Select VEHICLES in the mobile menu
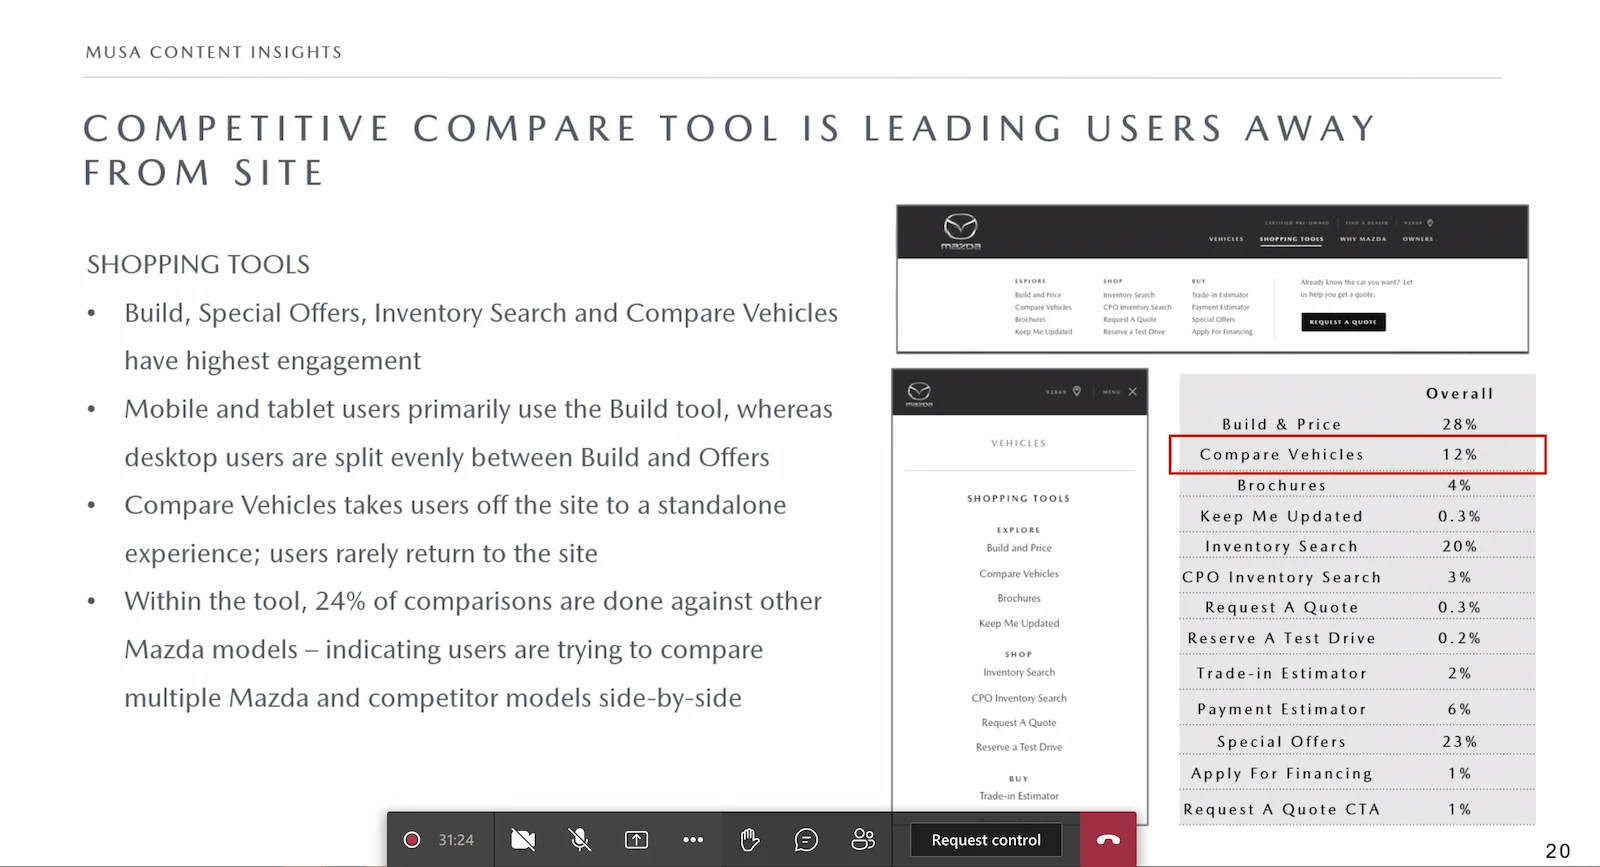The image size is (1600, 867). (x=1018, y=443)
